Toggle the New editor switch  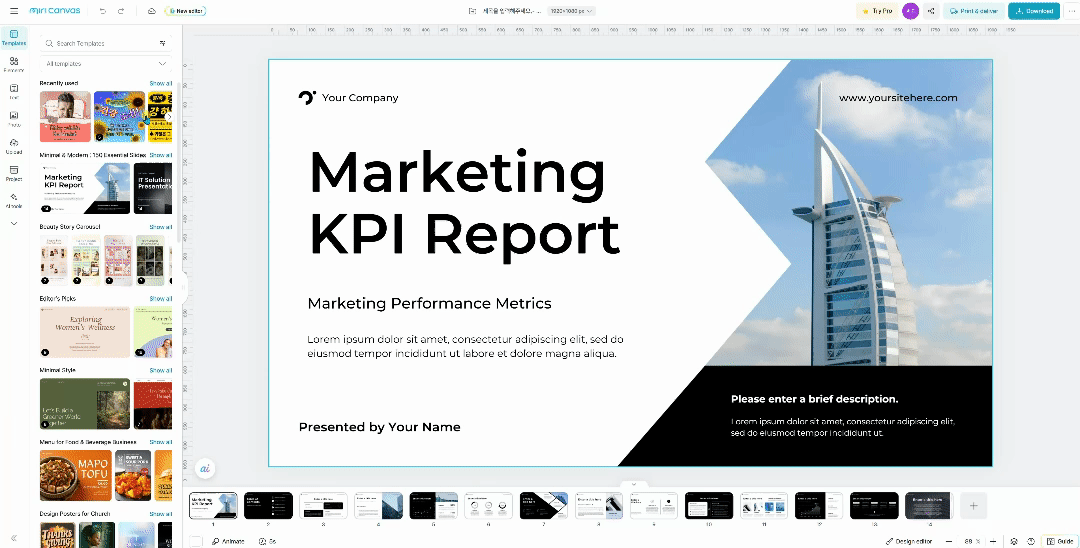(x=185, y=11)
